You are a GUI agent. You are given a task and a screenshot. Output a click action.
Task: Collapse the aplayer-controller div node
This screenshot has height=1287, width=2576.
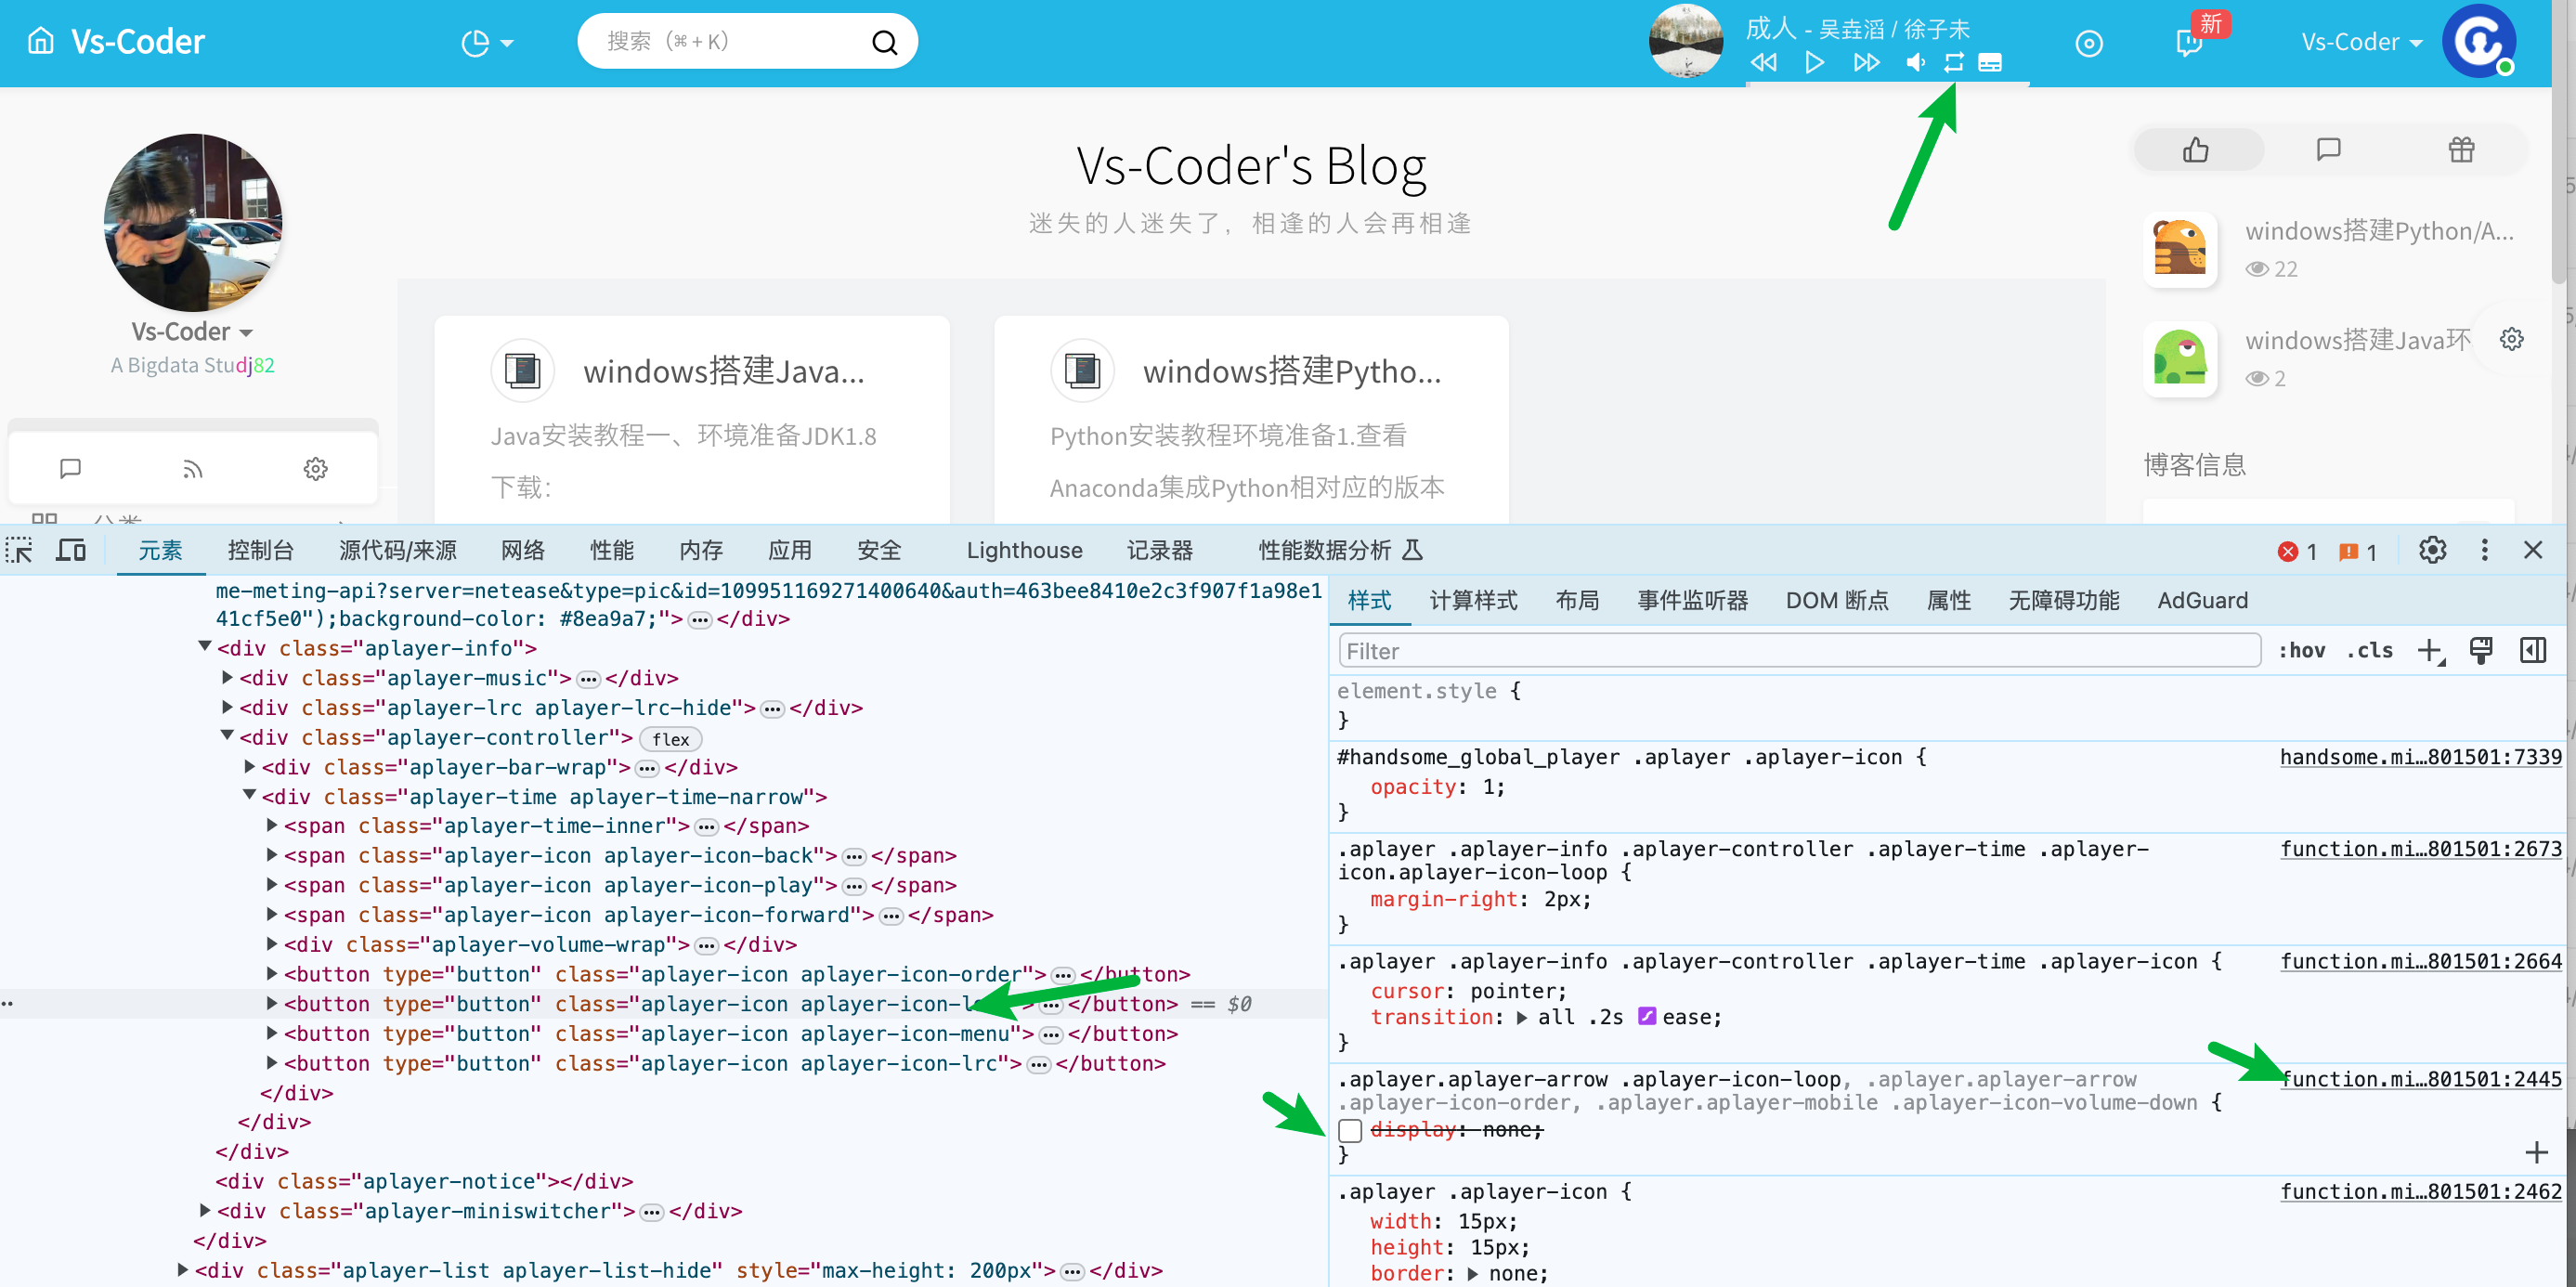click(x=227, y=736)
